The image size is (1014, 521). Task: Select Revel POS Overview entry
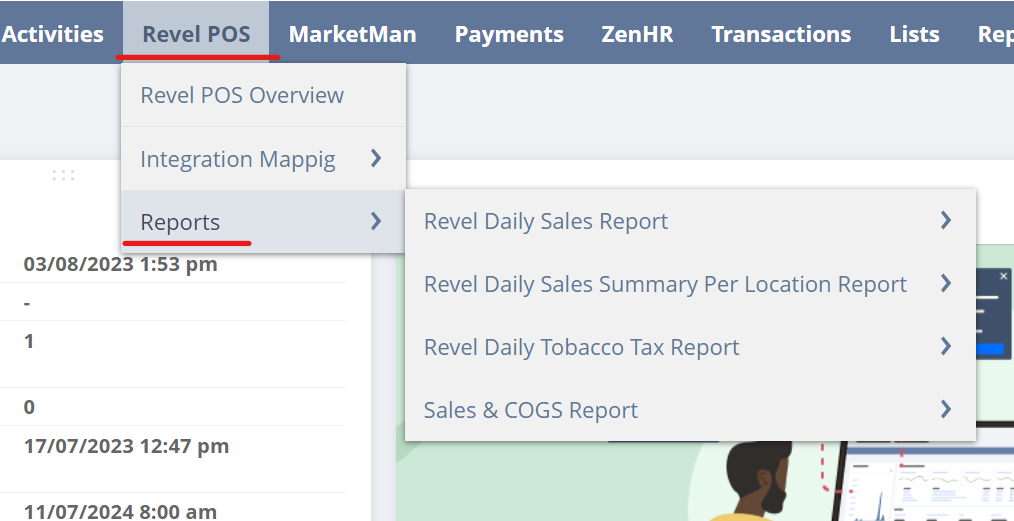[x=263, y=95]
